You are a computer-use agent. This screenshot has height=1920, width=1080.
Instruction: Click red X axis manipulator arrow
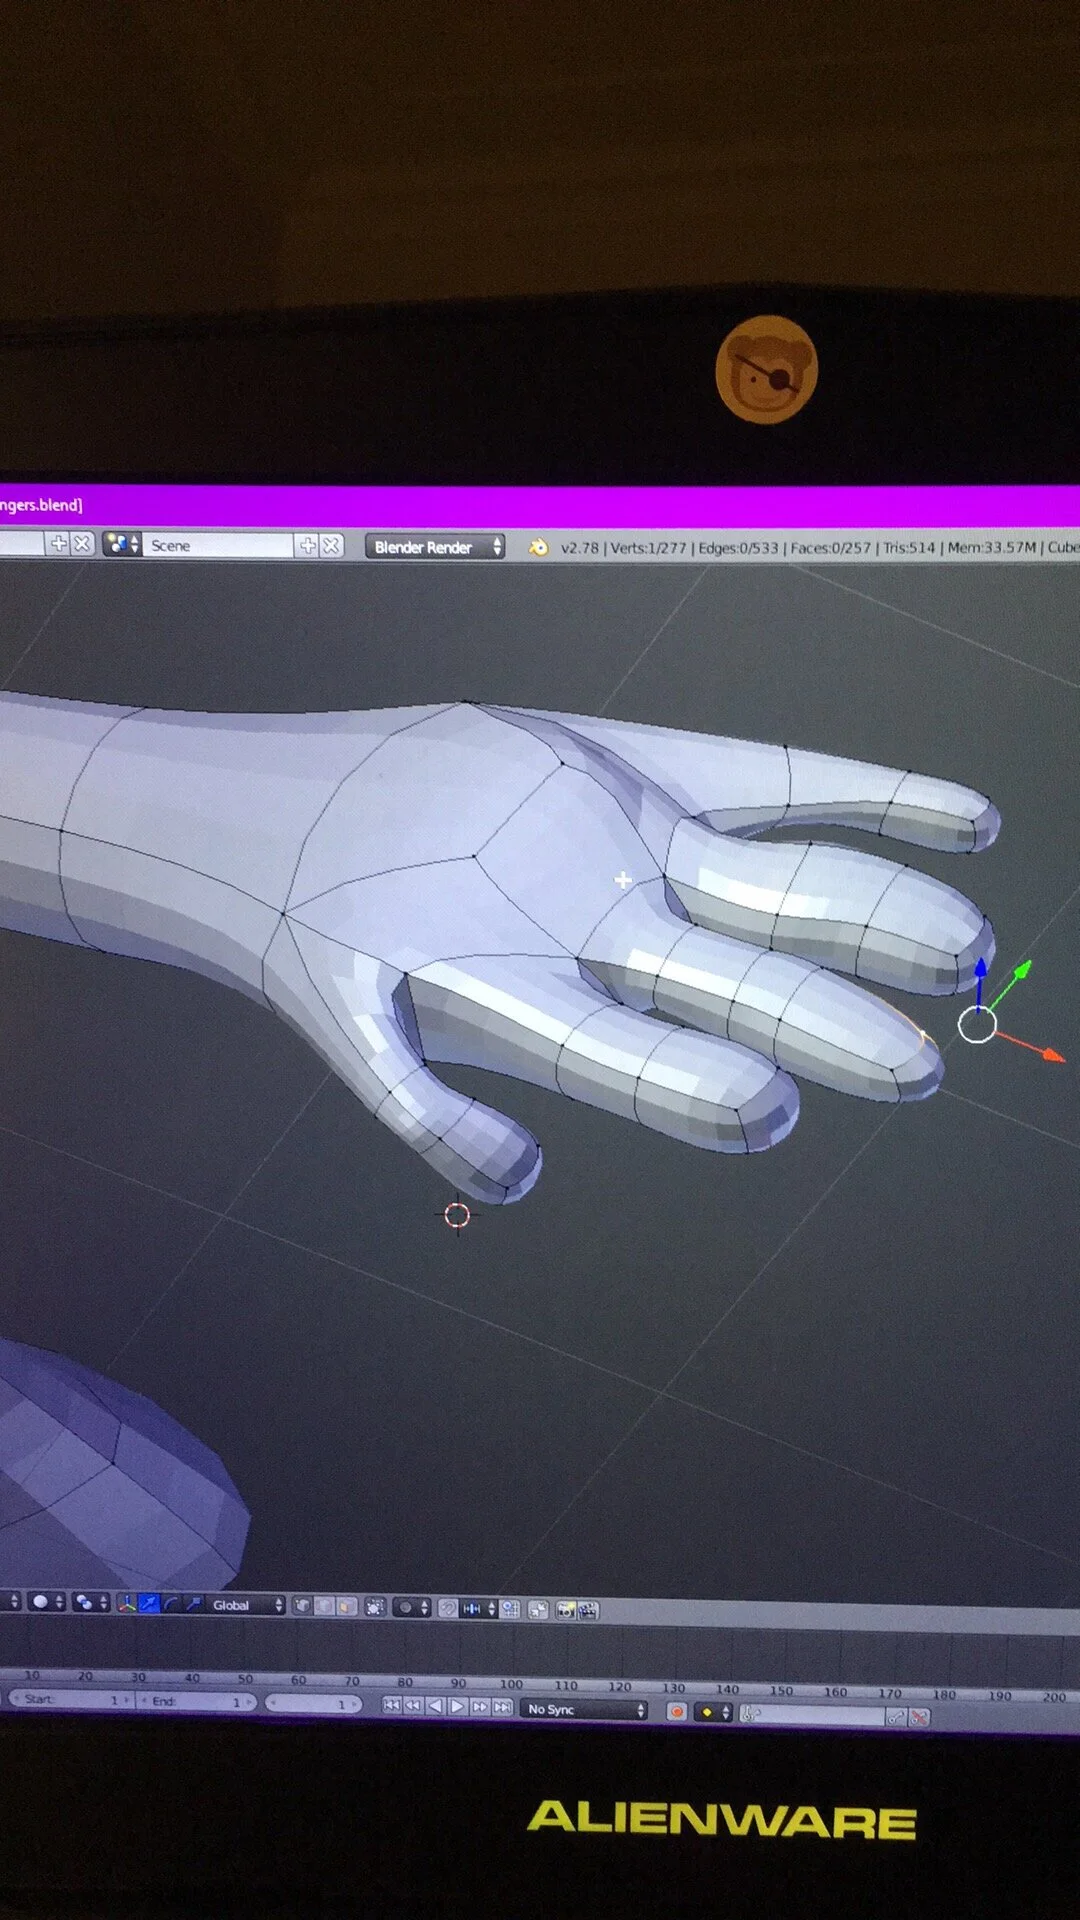(1051, 1054)
